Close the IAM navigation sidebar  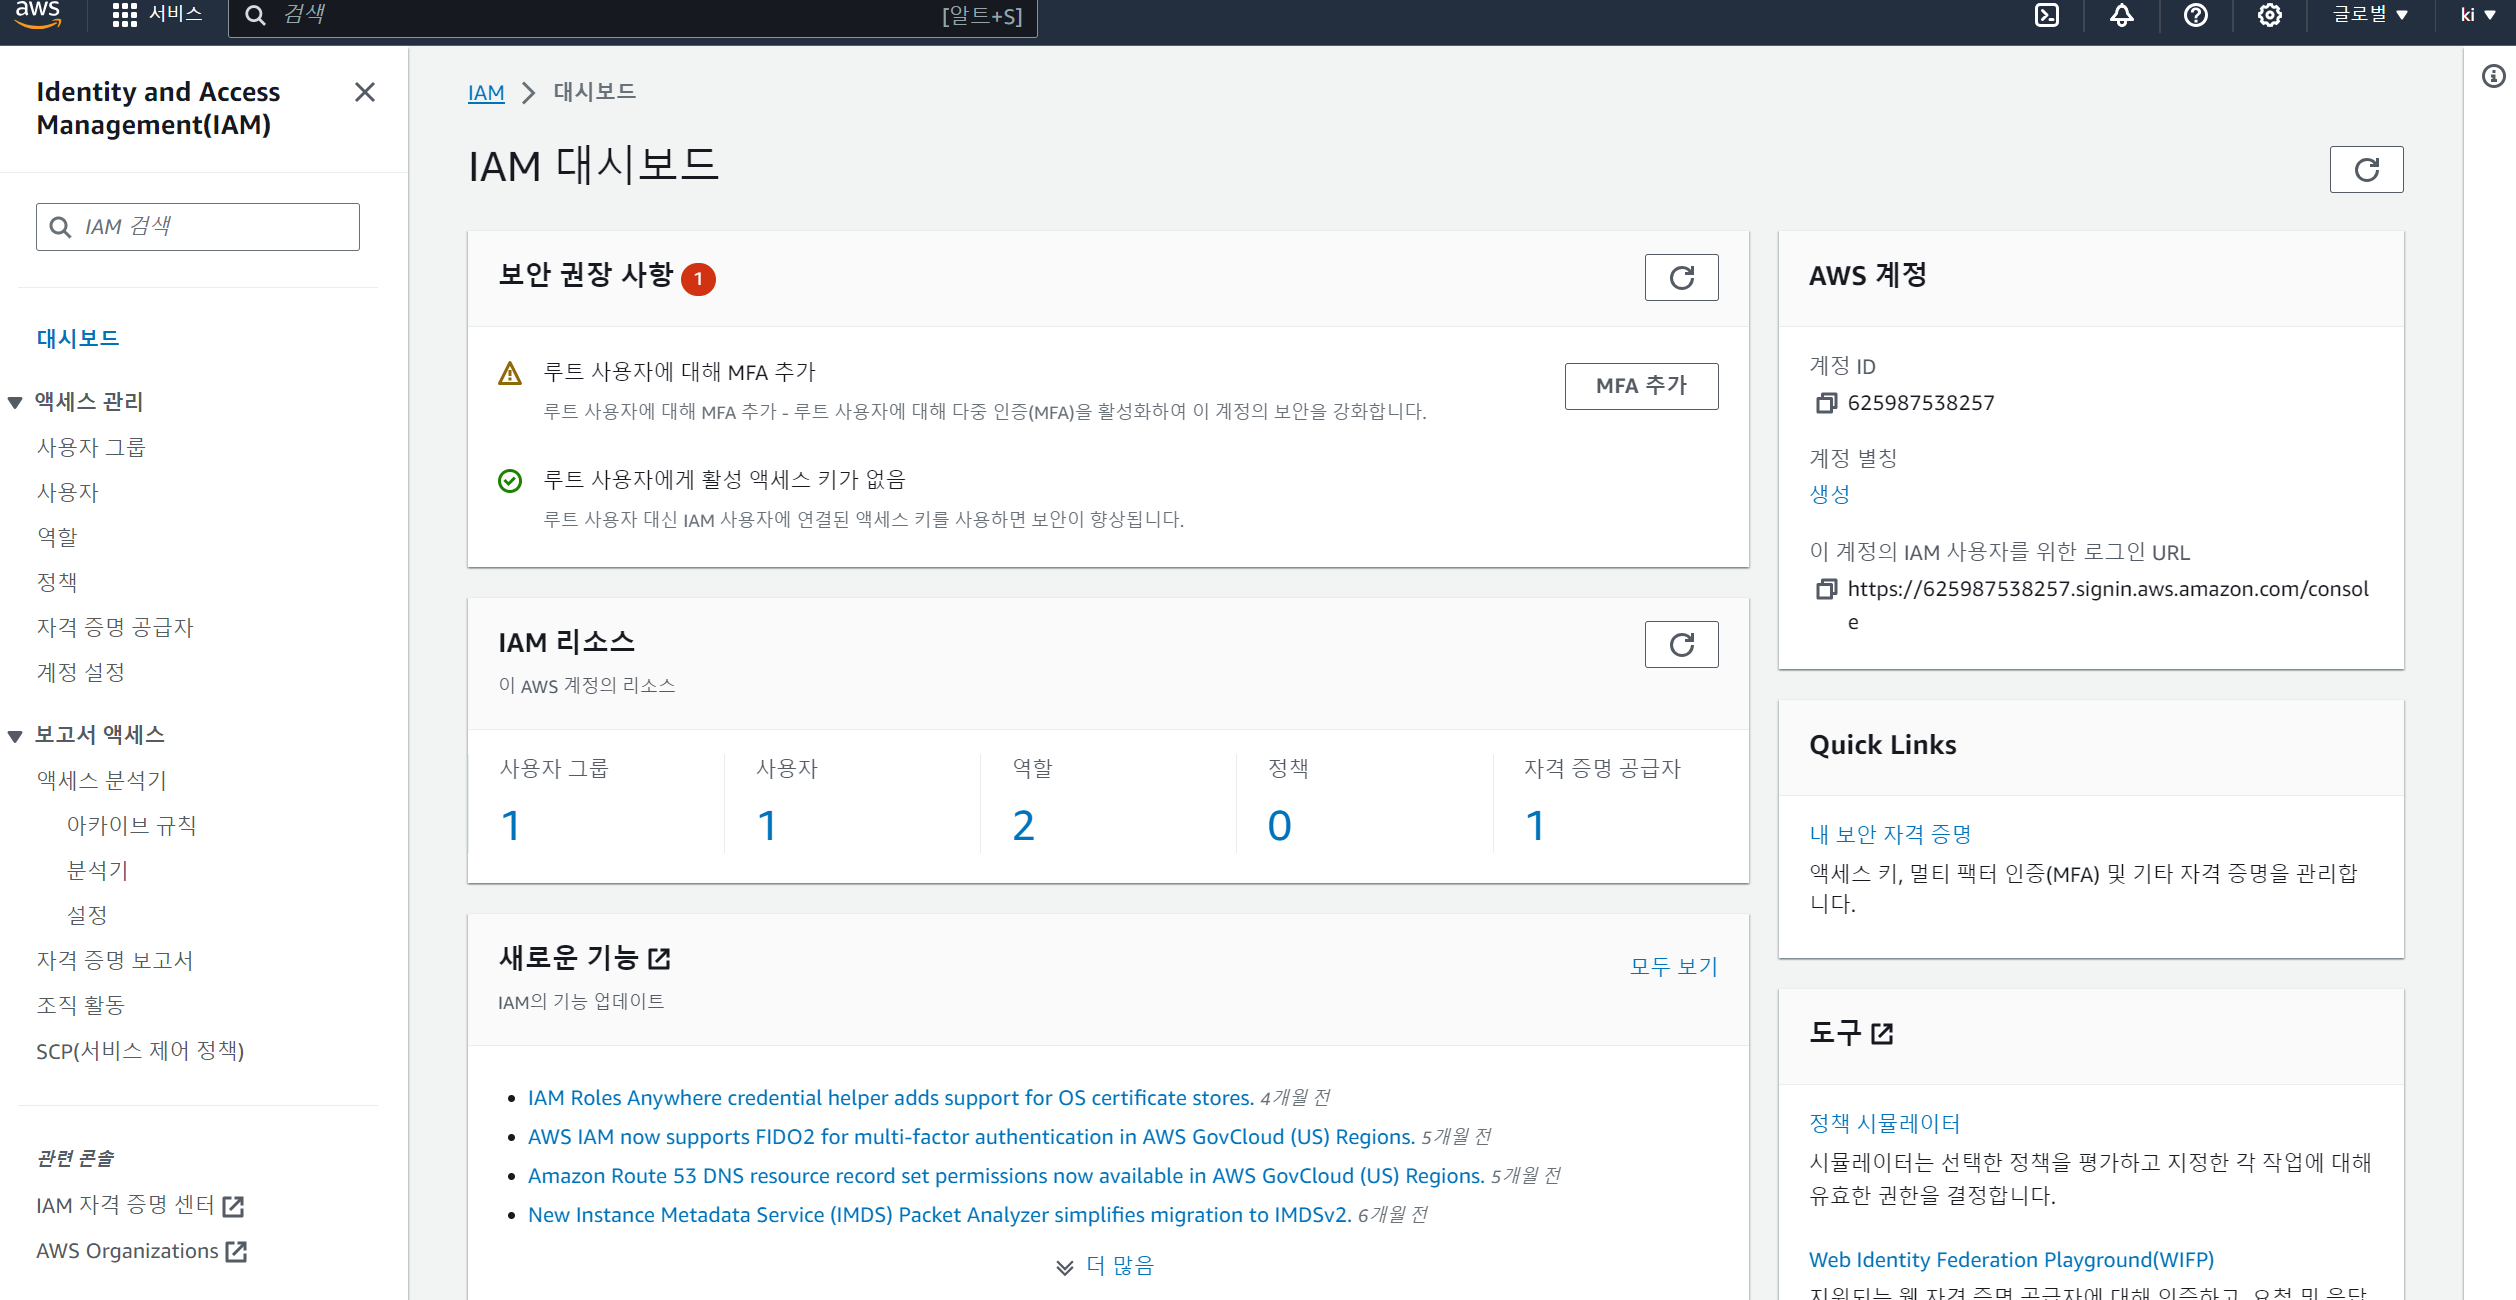pyautogui.click(x=365, y=92)
